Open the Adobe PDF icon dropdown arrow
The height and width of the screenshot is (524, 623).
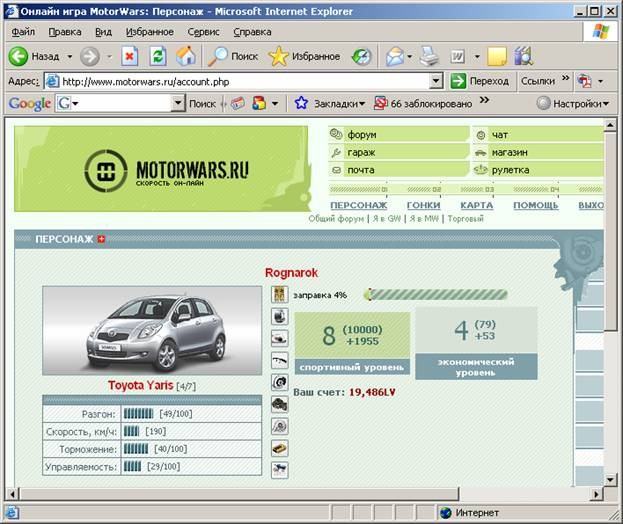coord(600,81)
